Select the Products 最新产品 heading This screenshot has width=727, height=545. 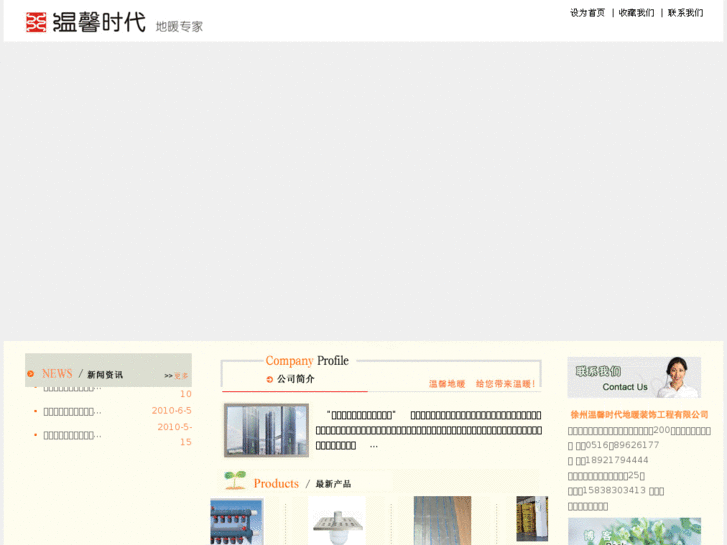[302, 484]
